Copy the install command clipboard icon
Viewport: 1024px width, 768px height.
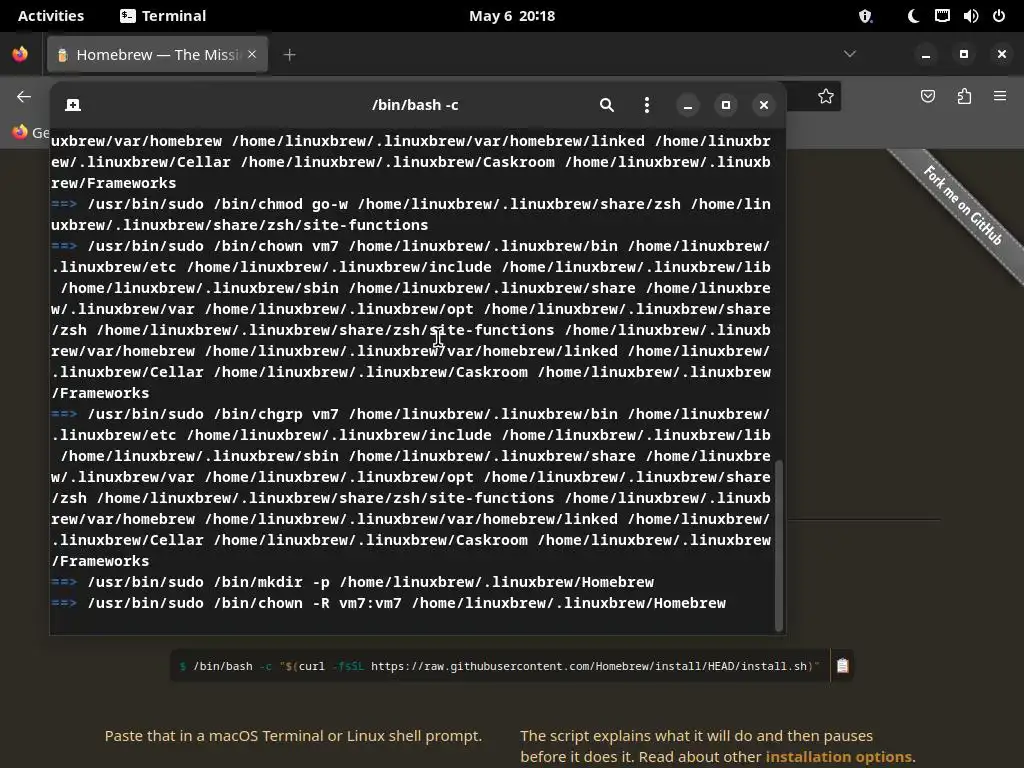842,665
